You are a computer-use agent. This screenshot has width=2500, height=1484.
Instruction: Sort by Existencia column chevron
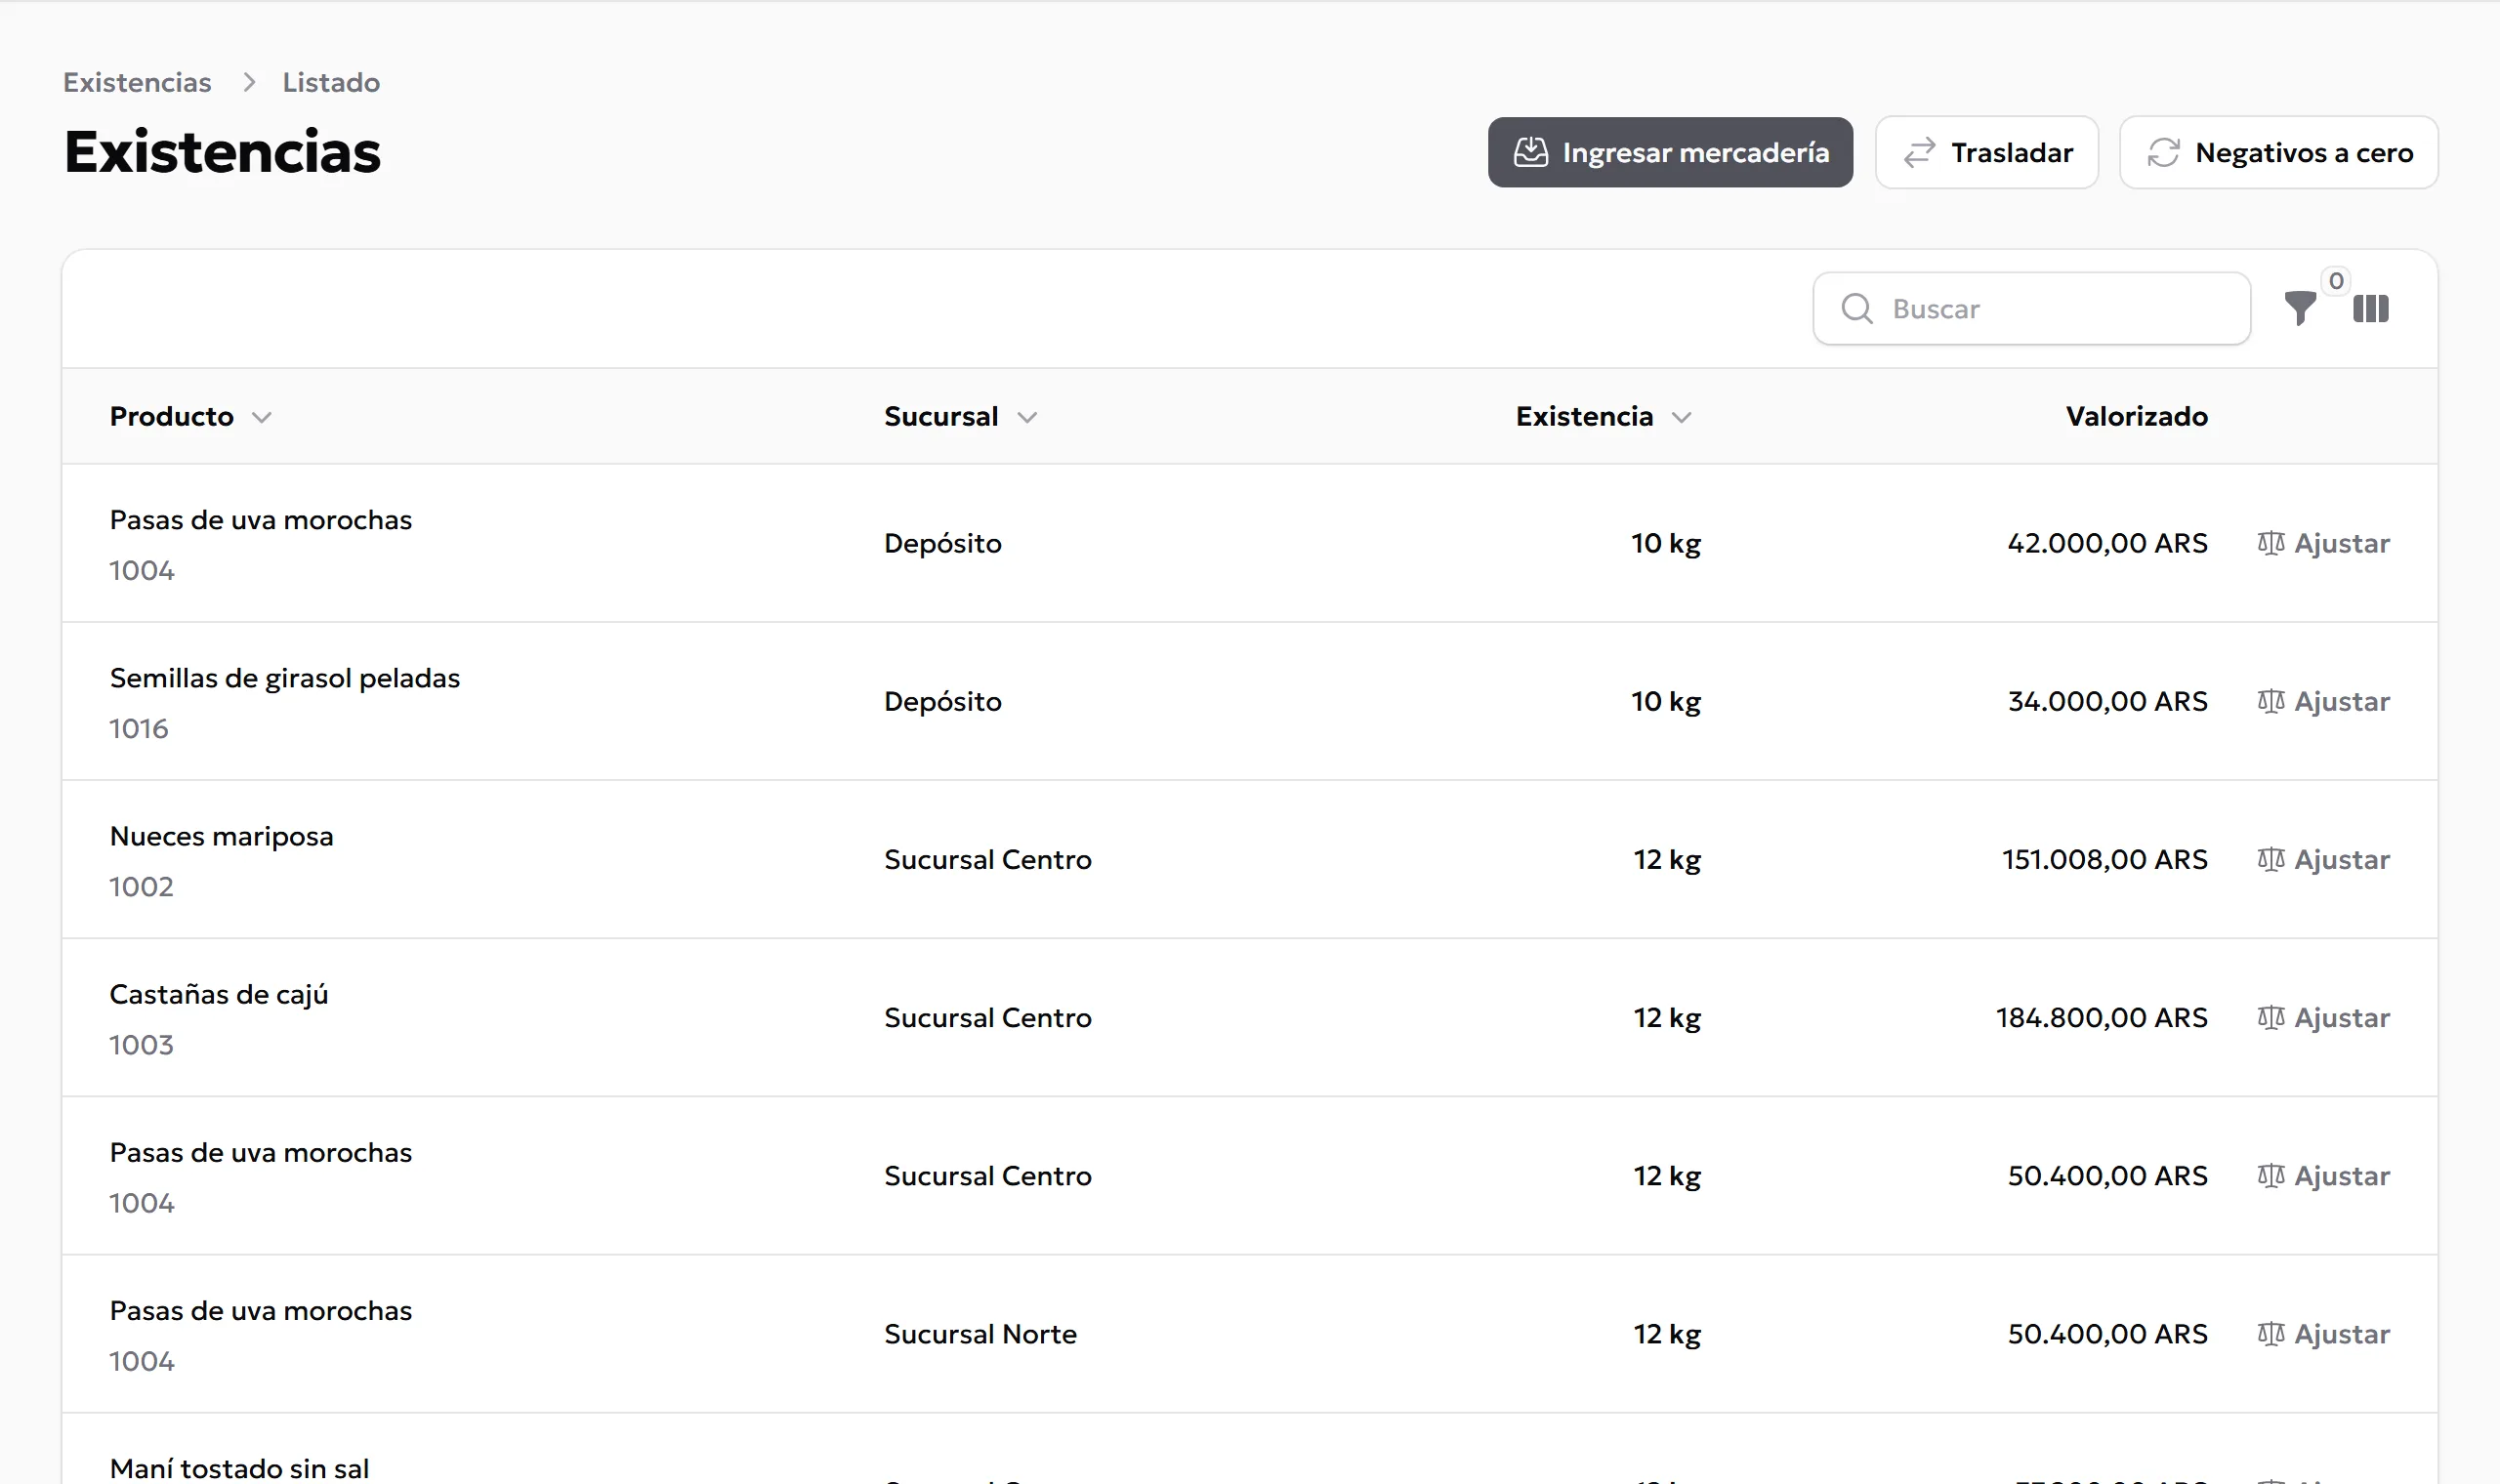(1681, 417)
